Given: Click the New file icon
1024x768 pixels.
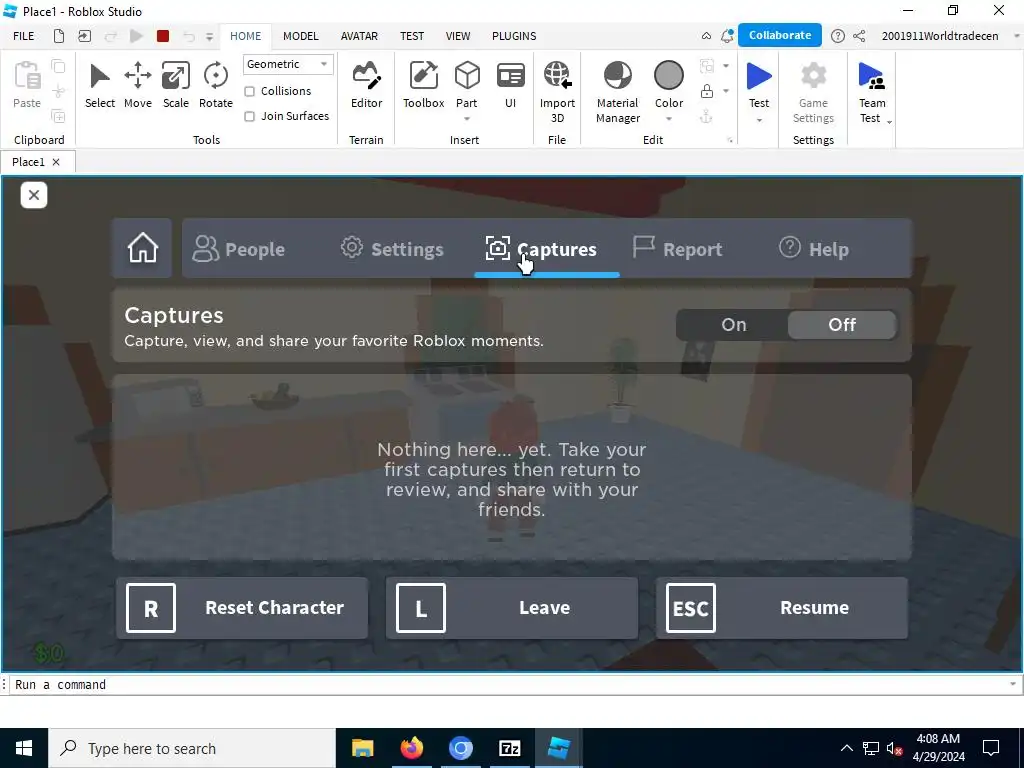Looking at the screenshot, I should (59, 36).
